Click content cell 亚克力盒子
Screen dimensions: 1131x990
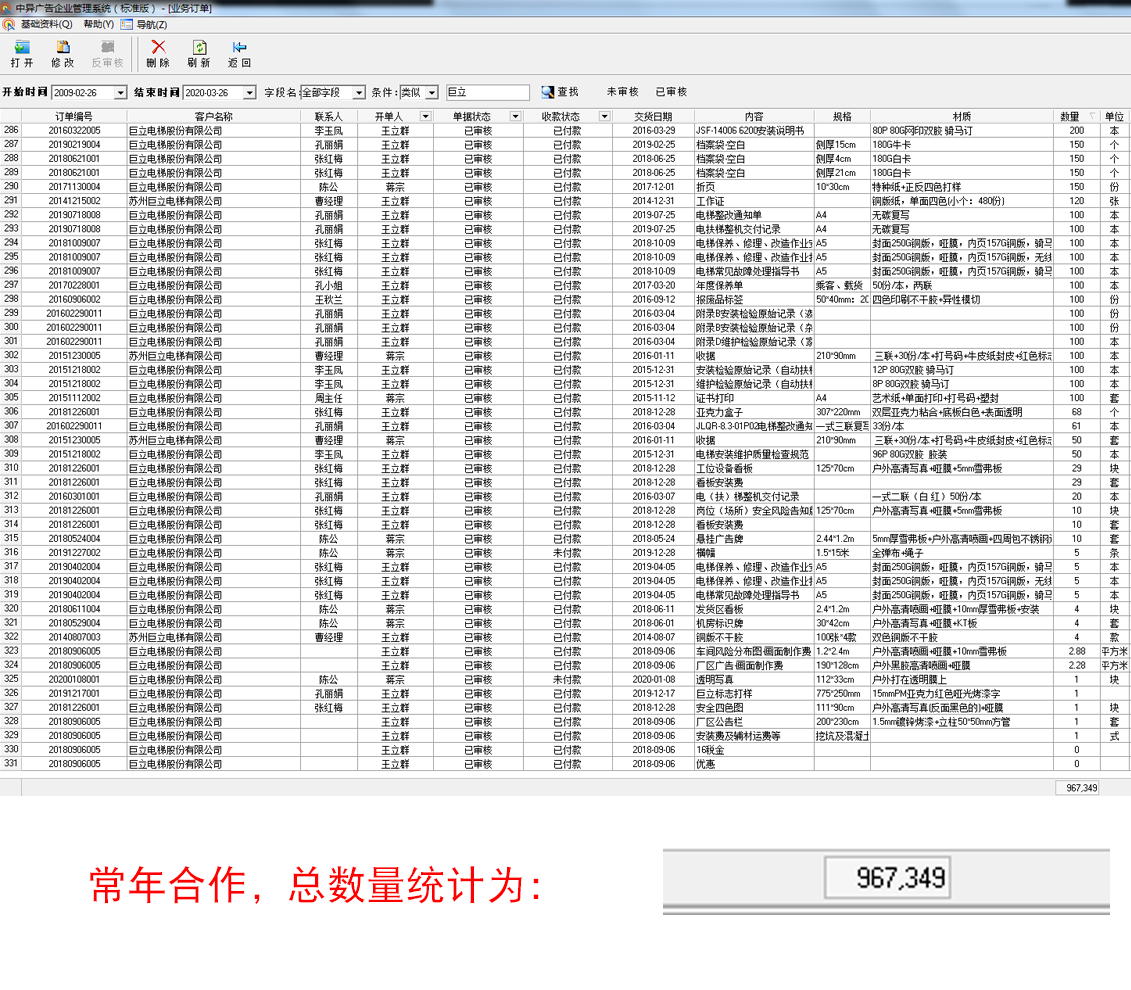[719, 412]
